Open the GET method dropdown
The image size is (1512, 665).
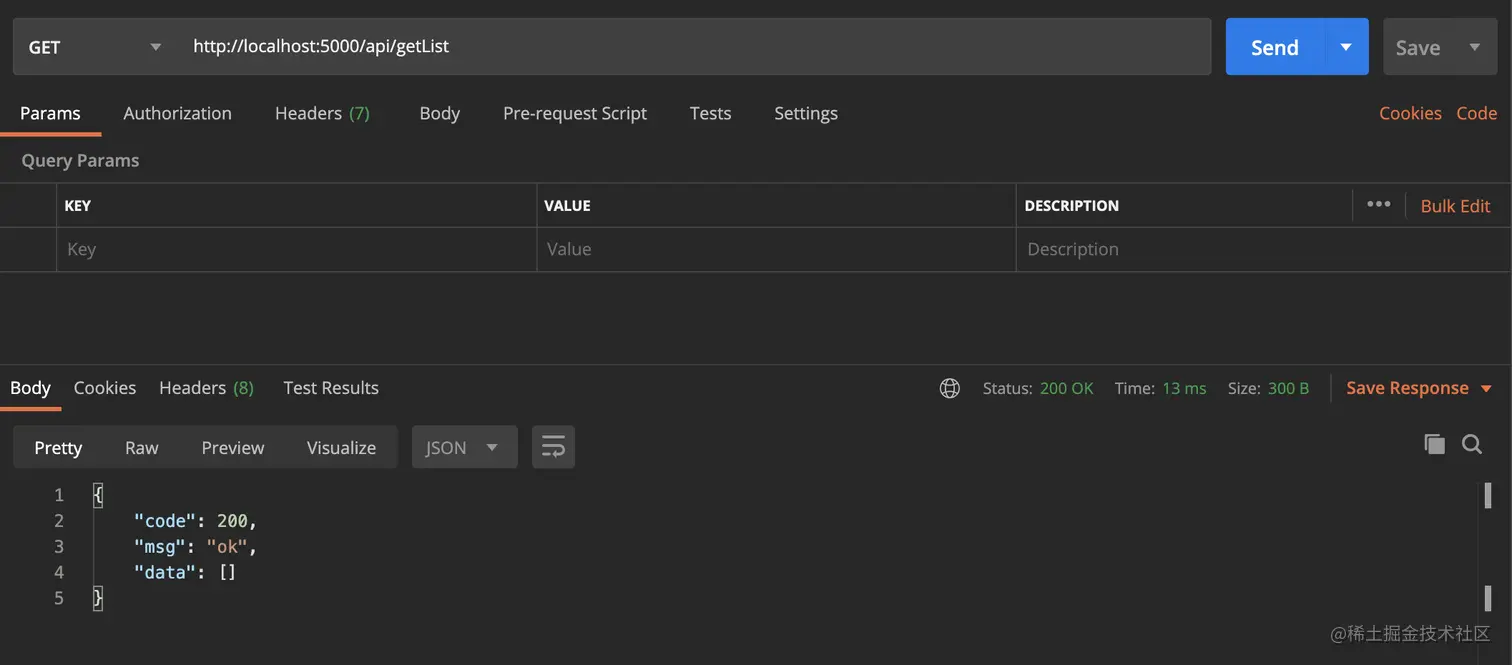click(x=93, y=47)
